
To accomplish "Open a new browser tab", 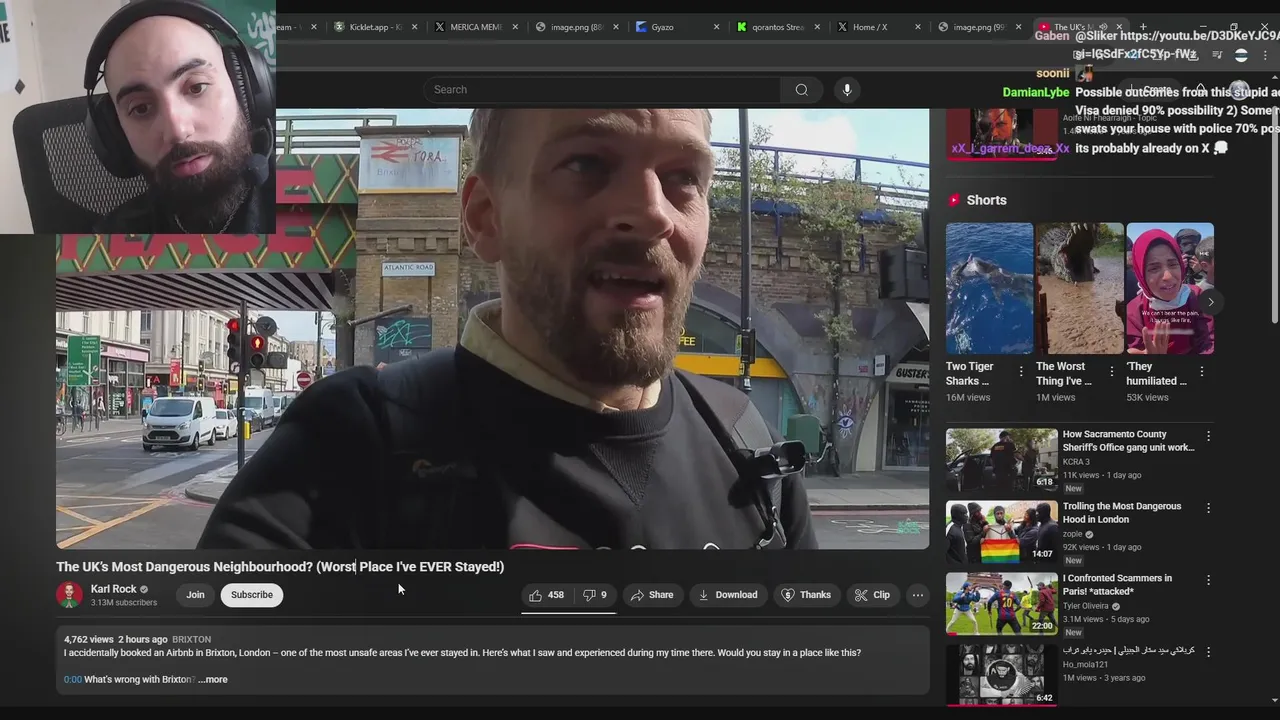I will pyautogui.click(x=1143, y=27).
